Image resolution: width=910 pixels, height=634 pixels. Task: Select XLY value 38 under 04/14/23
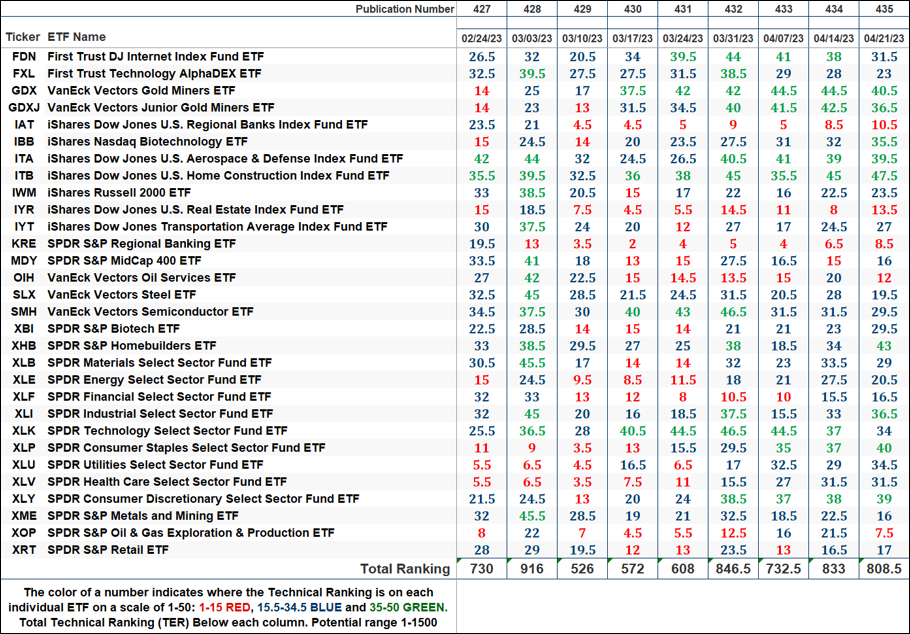point(833,499)
